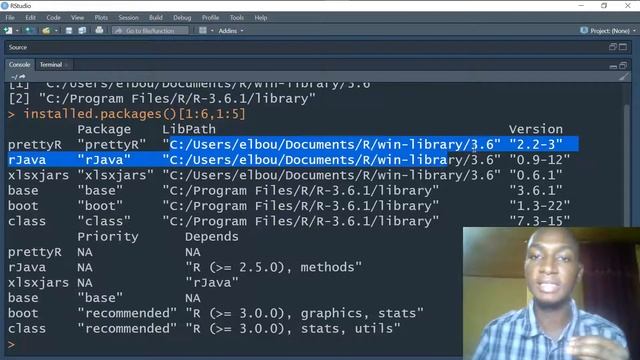
Task: Expand the recent files dropdown arrow
Action: coord(56,31)
